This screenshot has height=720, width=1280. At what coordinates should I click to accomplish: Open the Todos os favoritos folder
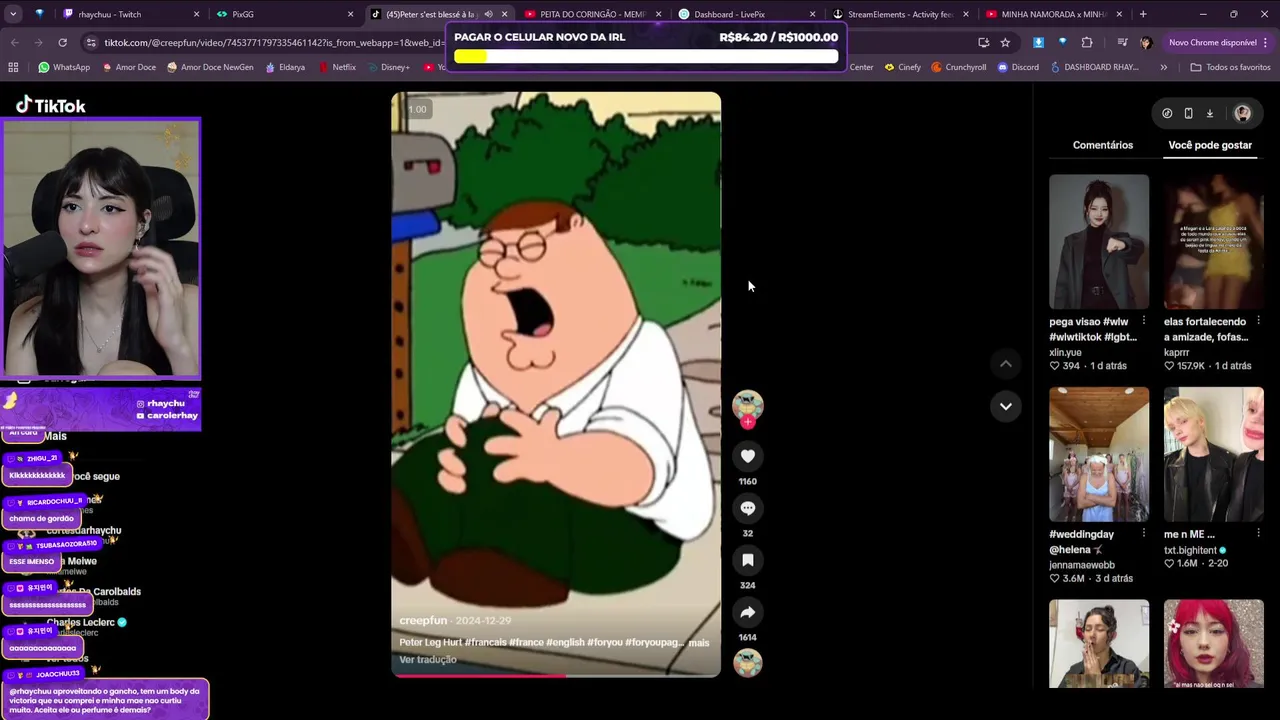pos(1230,67)
